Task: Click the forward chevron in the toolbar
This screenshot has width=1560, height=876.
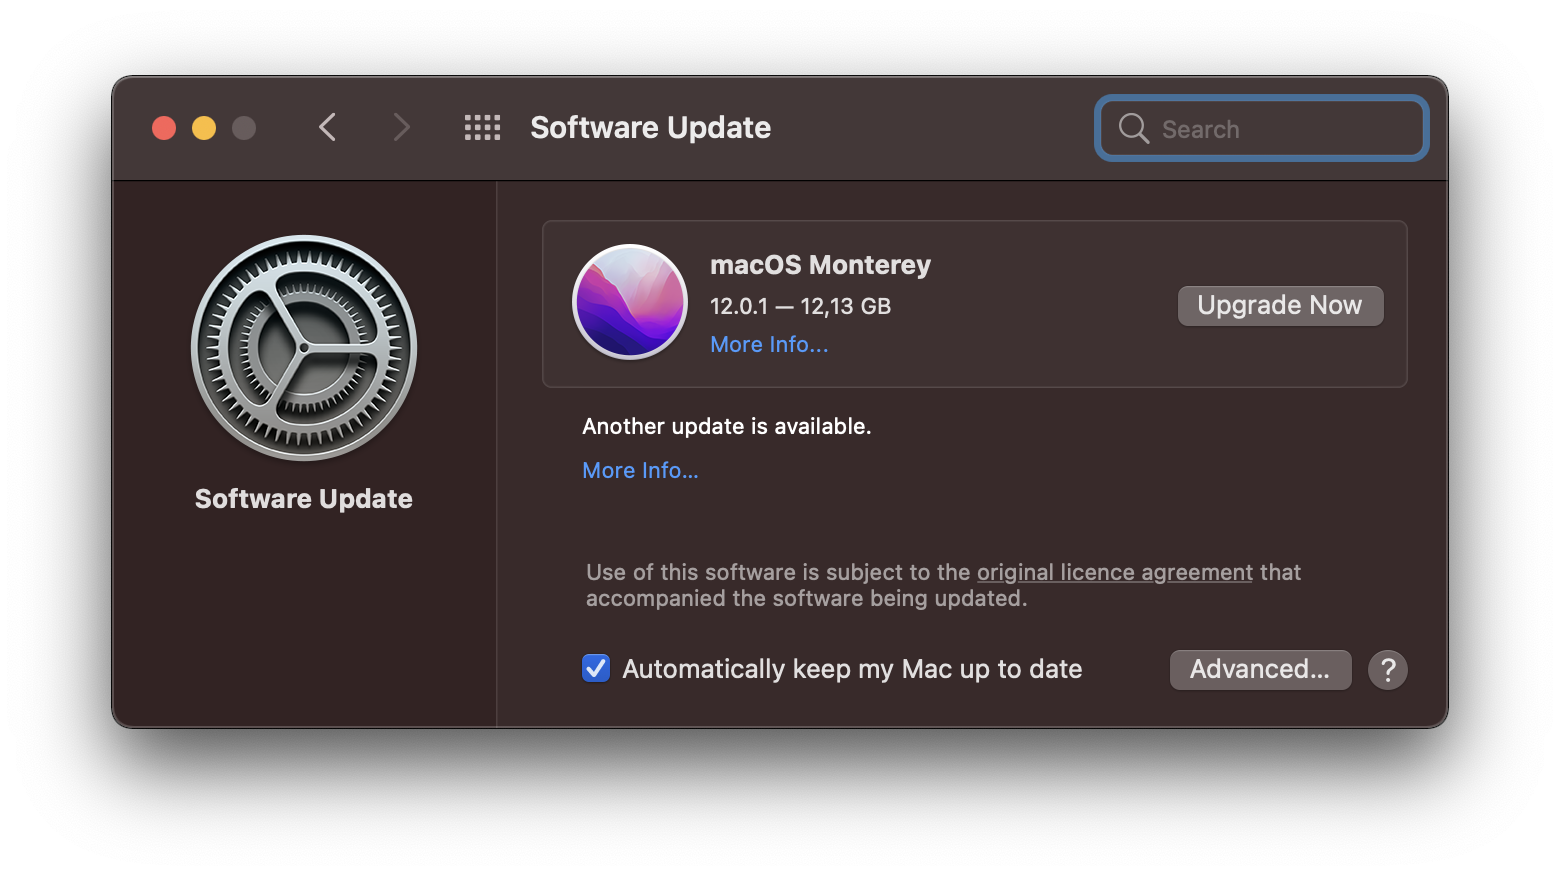Action: click(401, 128)
